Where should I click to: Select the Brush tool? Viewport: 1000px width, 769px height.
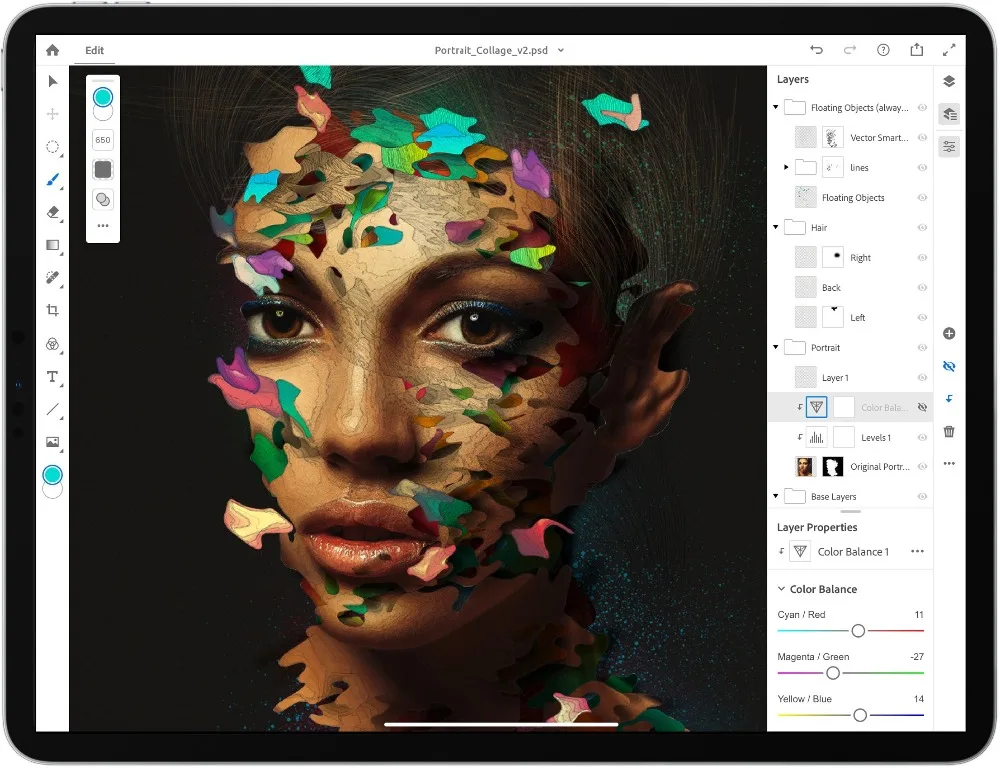point(53,180)
